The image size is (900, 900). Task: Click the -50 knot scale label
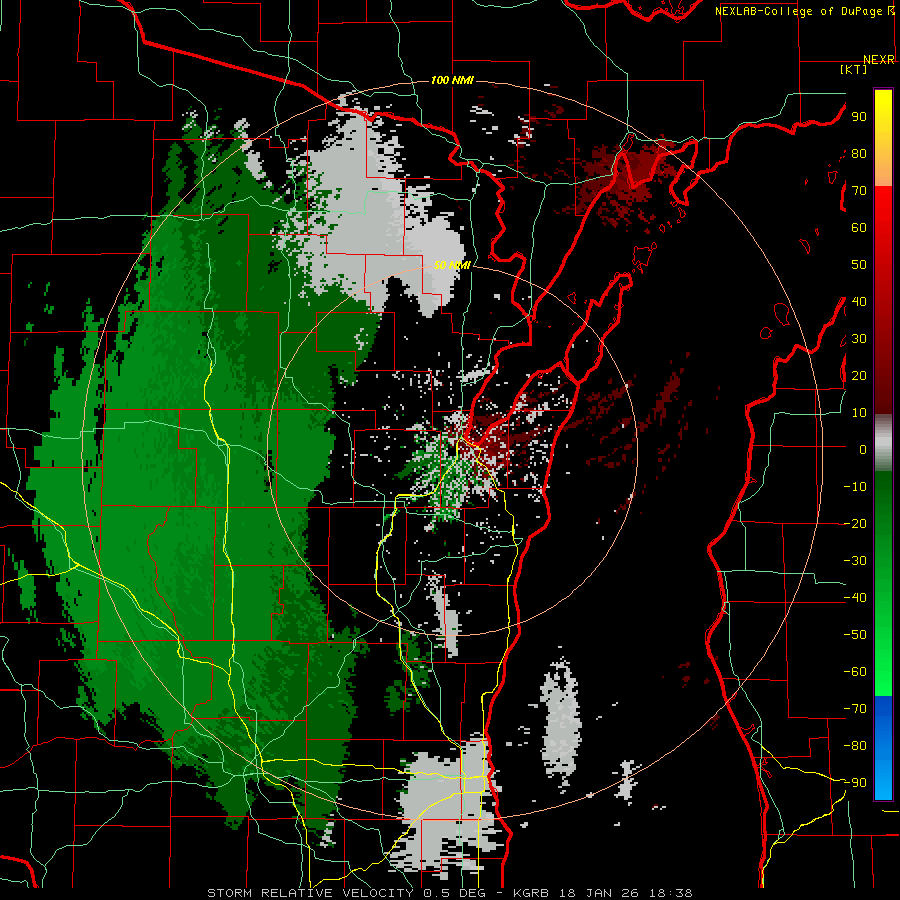pos(855,635)
